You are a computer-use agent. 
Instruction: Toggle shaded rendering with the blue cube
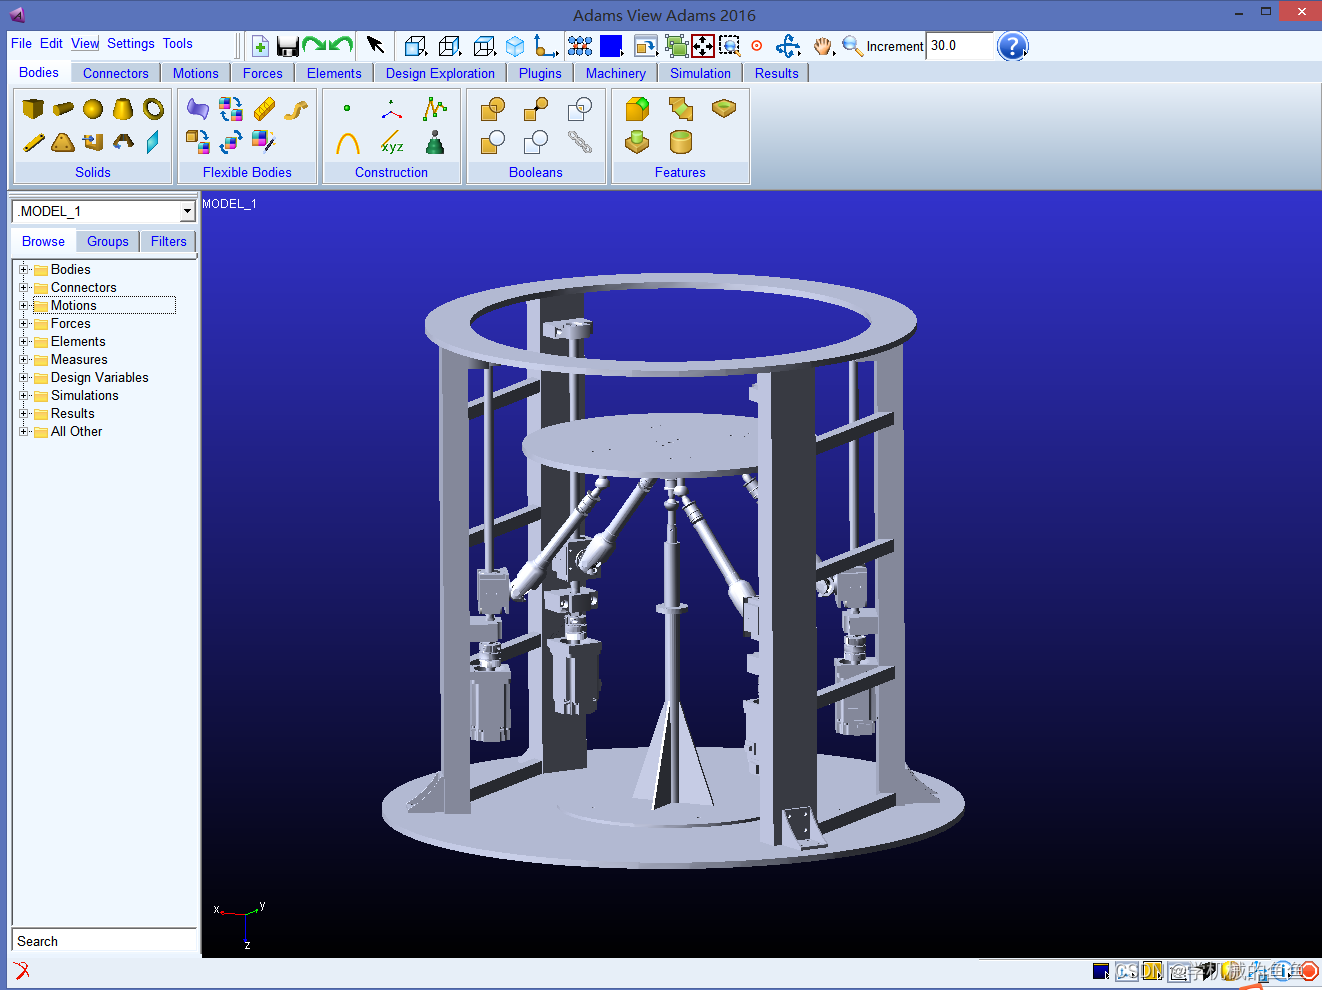[x=515, y=46]
